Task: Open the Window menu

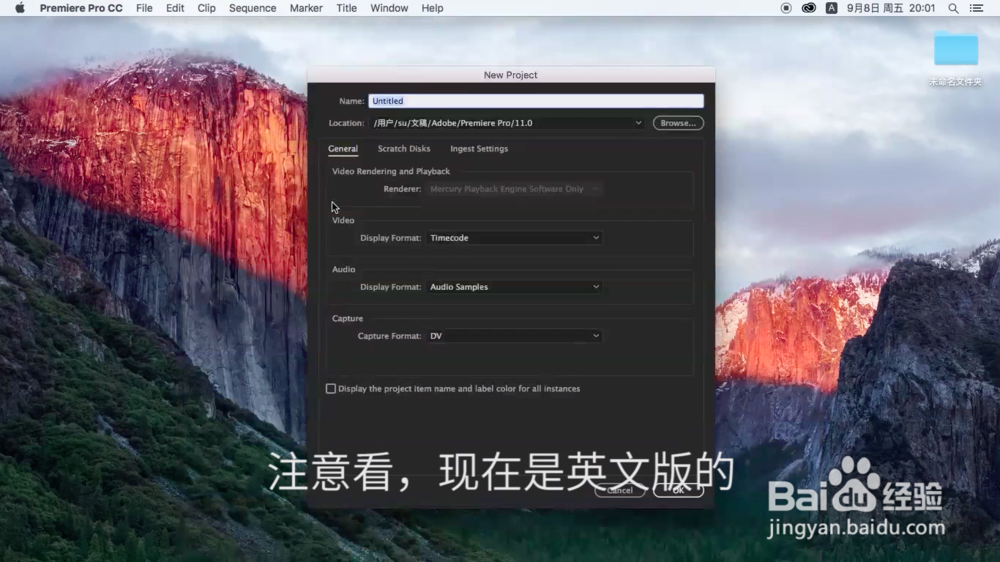Action: pyautogui.click(x=389, y=8)
